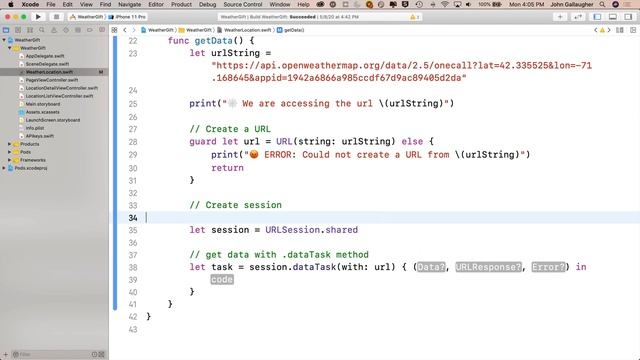
Task: Select the Data? placeholder token
Action: click(431, 267)
